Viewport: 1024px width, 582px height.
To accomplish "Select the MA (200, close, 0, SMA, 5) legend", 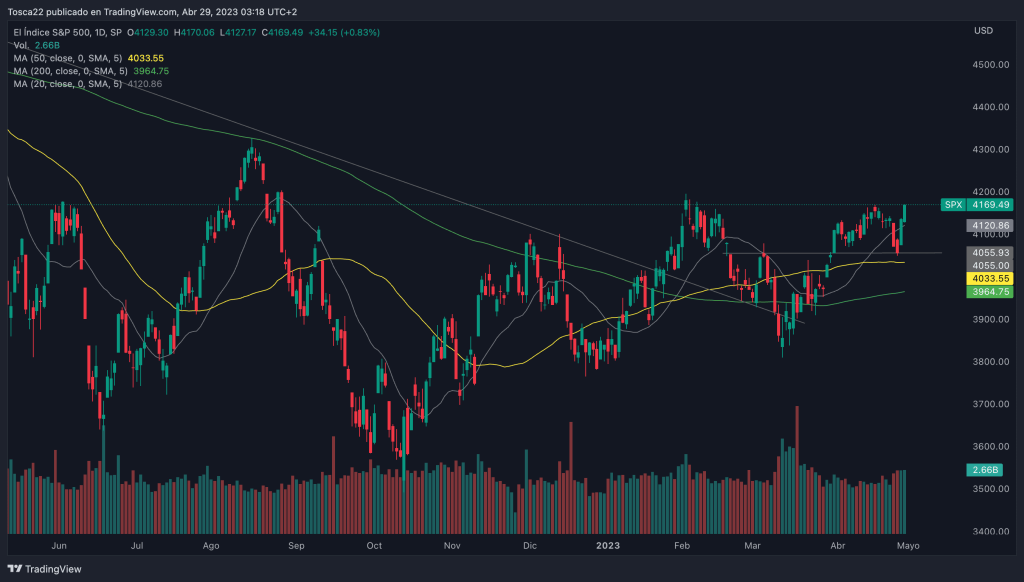I will pos(71,71).
